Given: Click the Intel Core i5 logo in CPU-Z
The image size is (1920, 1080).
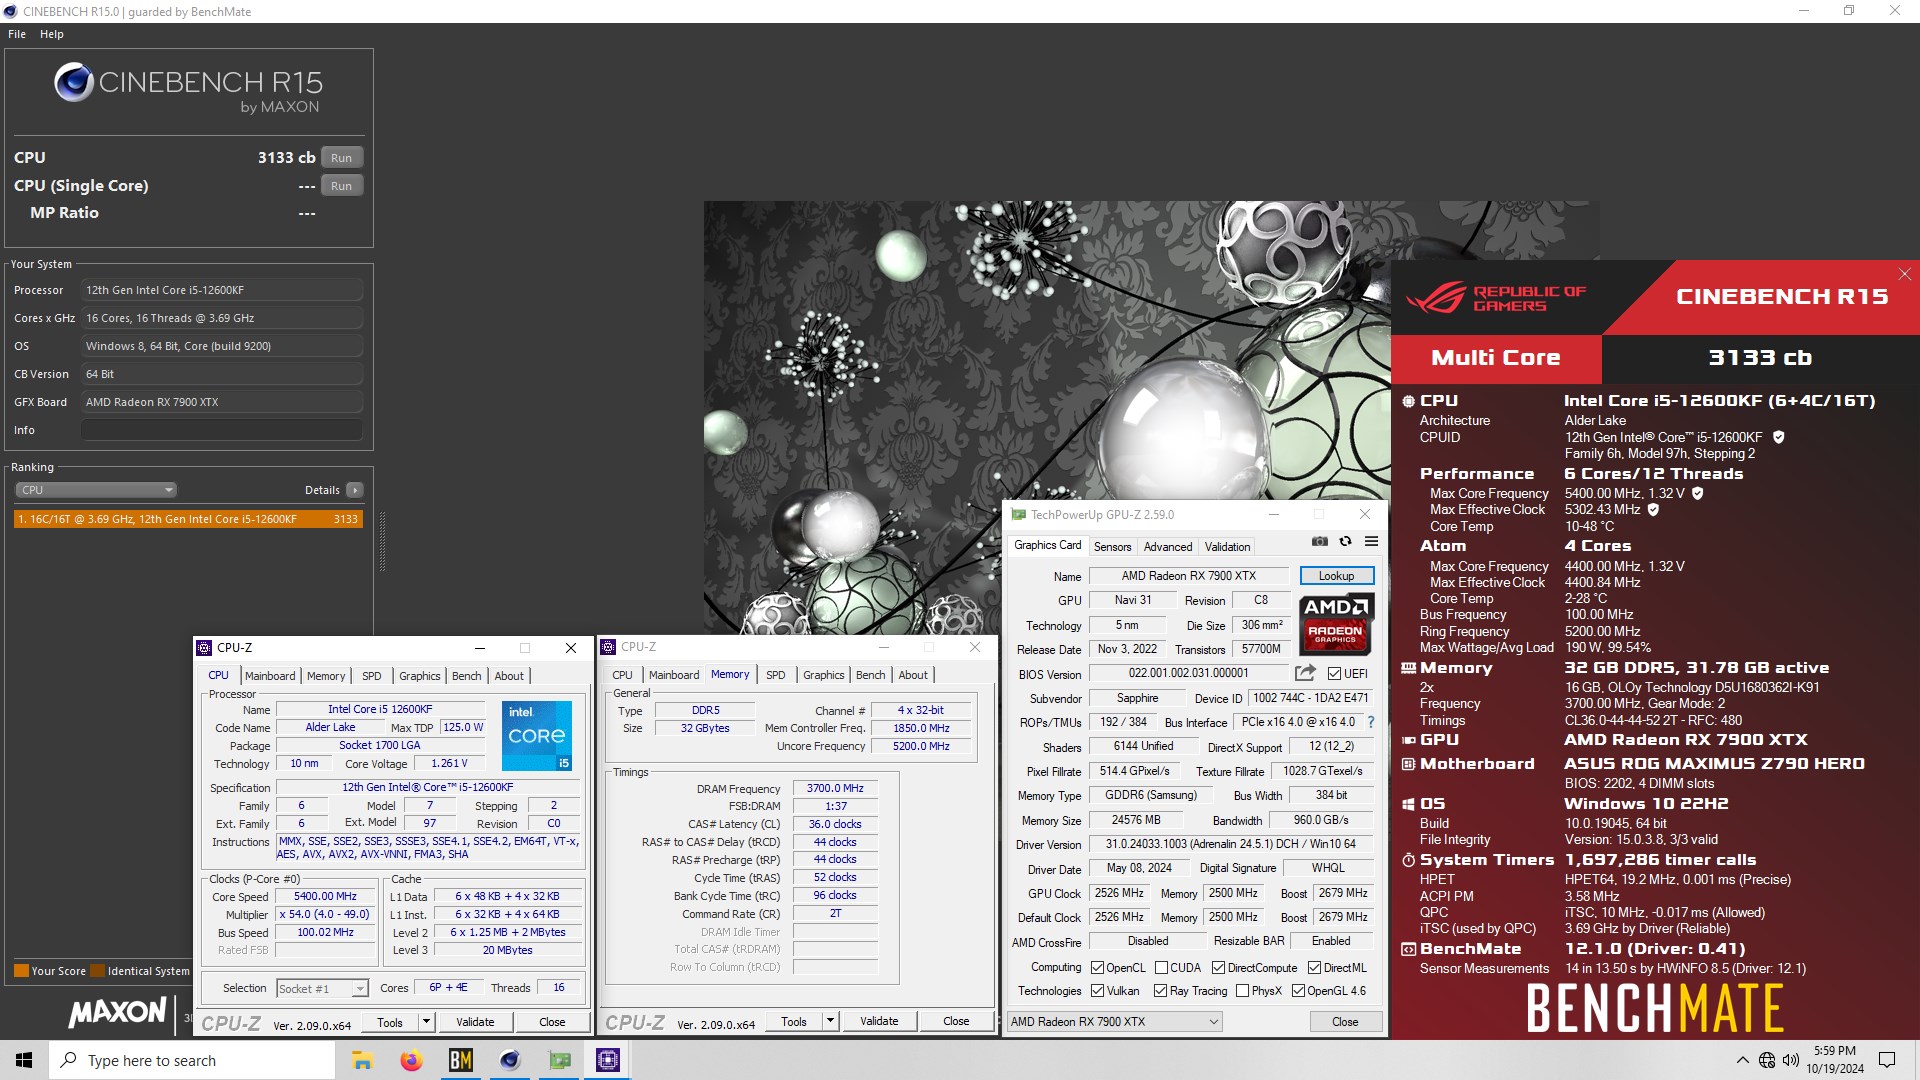Looking at the screenshot, I should (537, 736).
